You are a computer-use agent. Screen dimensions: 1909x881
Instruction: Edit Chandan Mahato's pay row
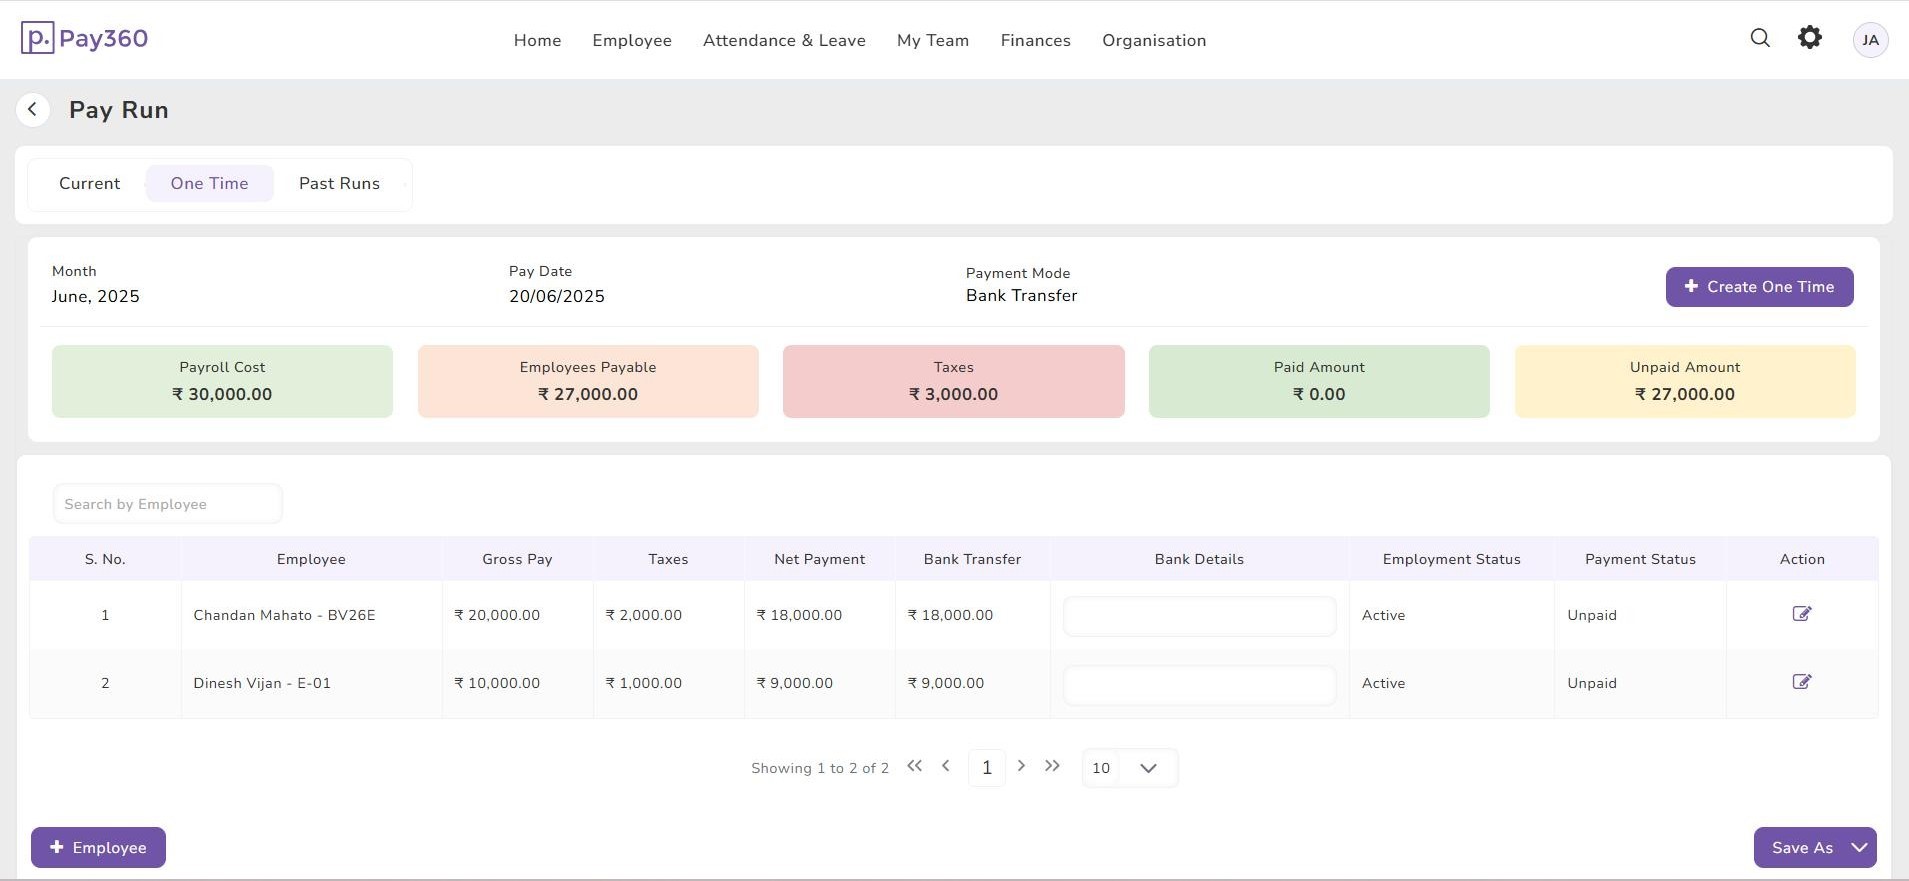1802,614
